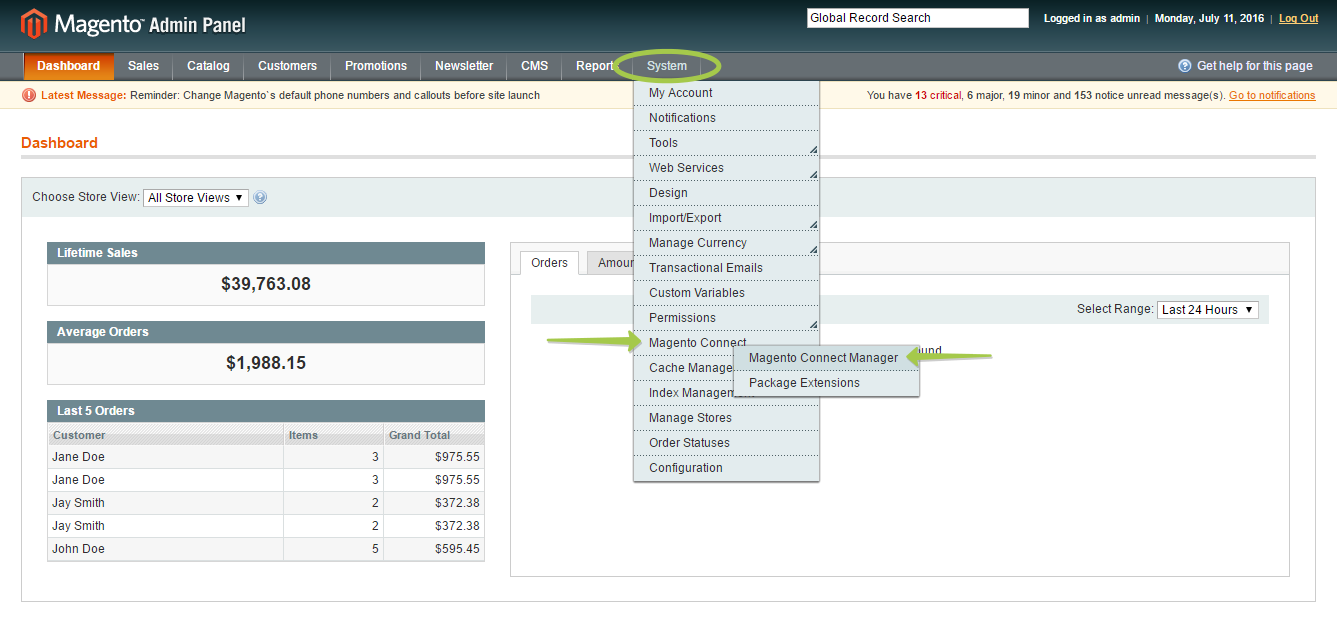Click the Average Orders value $1,988.15
The image size is (1337, 629).
(x=266, y=363)
